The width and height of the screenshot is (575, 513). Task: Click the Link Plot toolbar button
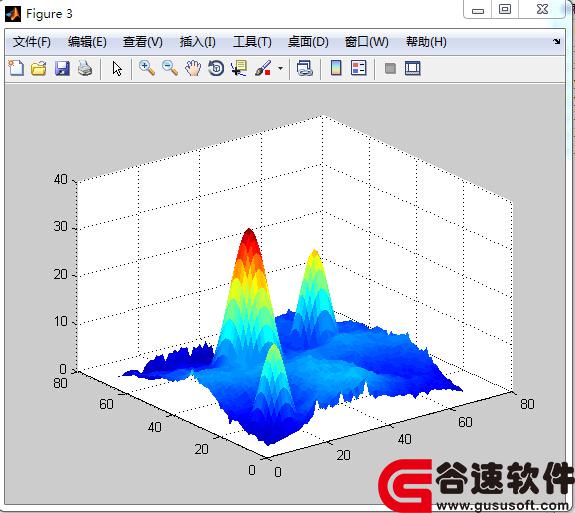[x=304, y=68]
